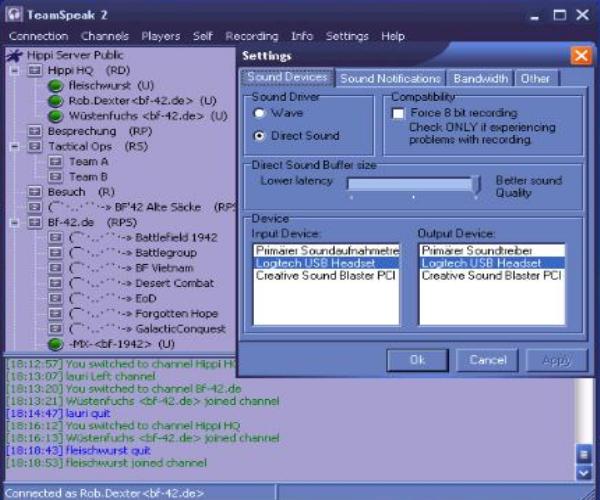The width and height of the screenshot is (600, 500).
Task: Switch to the Sound Notifications tab
Action: (390, 78)
